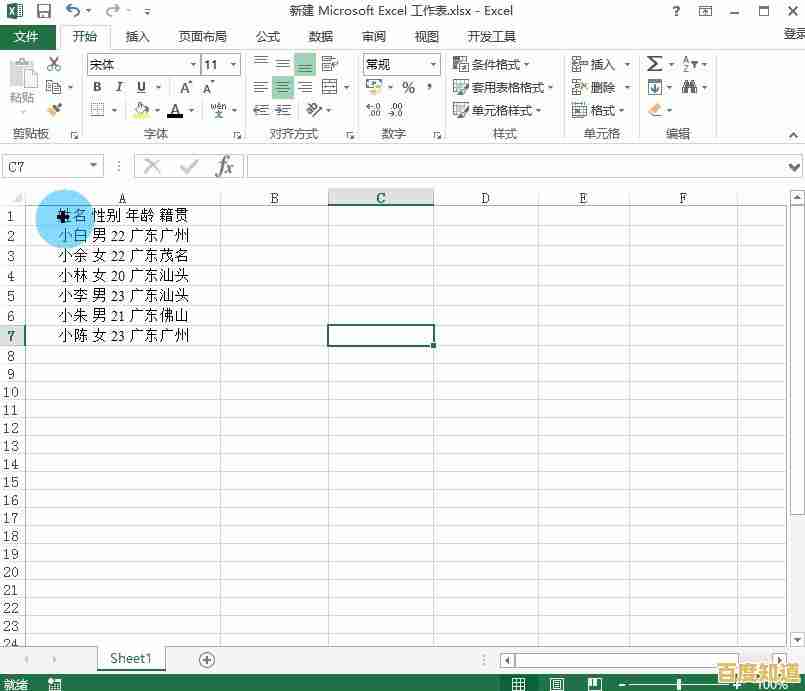This screenshot has width=805, height=691.
Task: Open the fill color dropdown arrow
Action: pyautogui.click(x=155, y=108)
